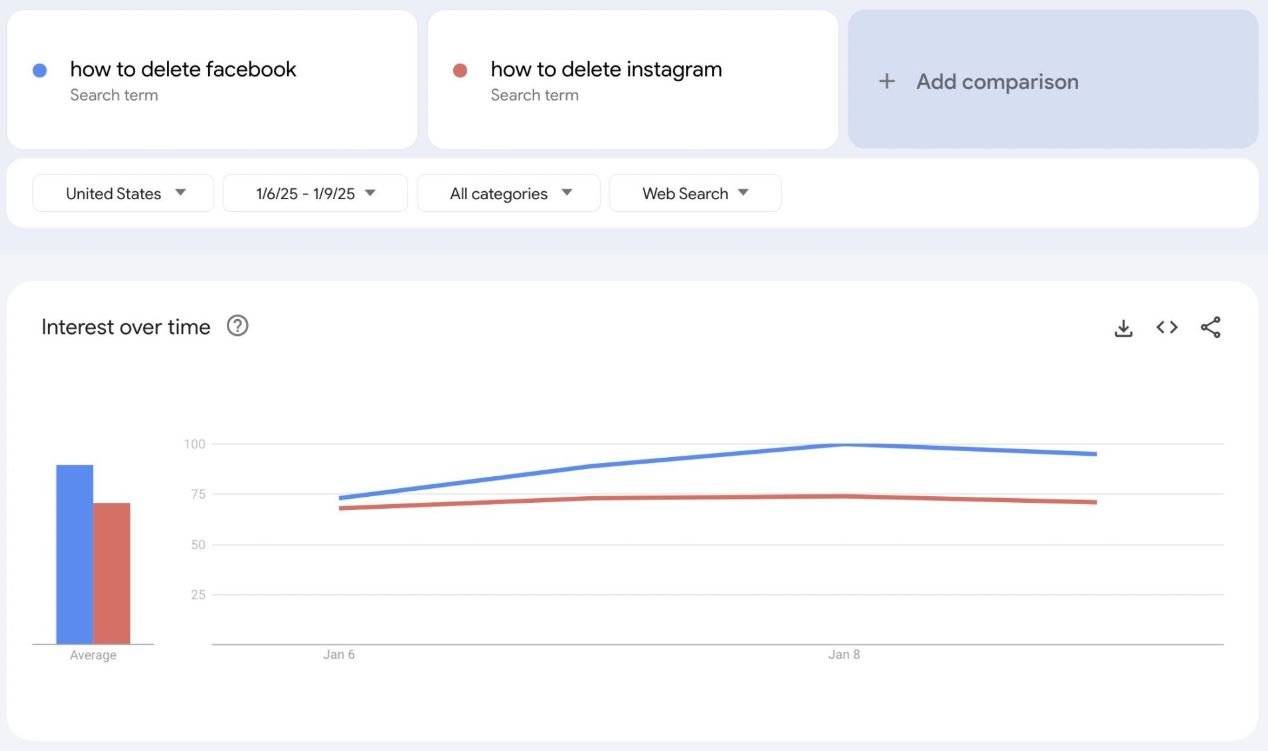Share the Interest over time chart
The width and height of the screenshot is (1268, 751).
point(1211,327)
